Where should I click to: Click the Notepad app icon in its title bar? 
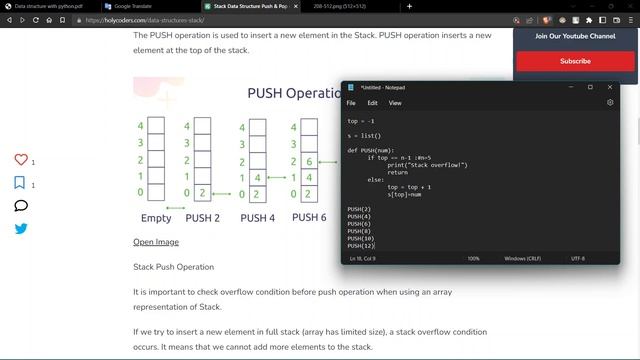(351, 87)
